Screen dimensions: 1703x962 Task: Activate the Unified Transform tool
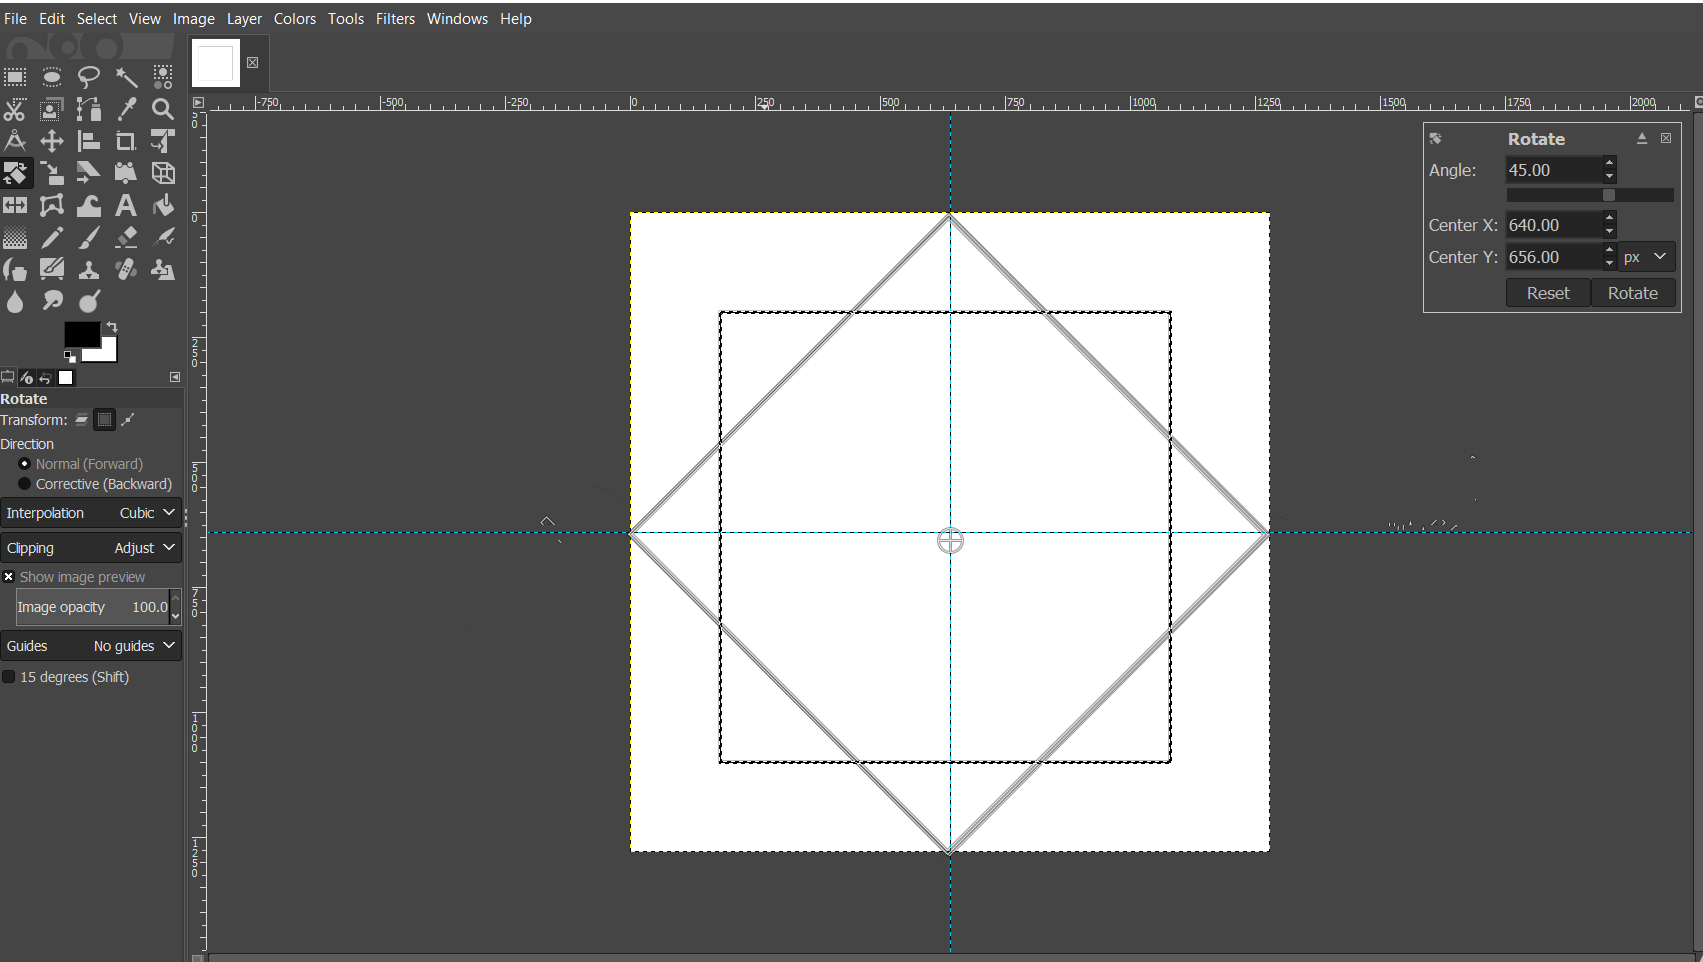click(x=163, y=141)
